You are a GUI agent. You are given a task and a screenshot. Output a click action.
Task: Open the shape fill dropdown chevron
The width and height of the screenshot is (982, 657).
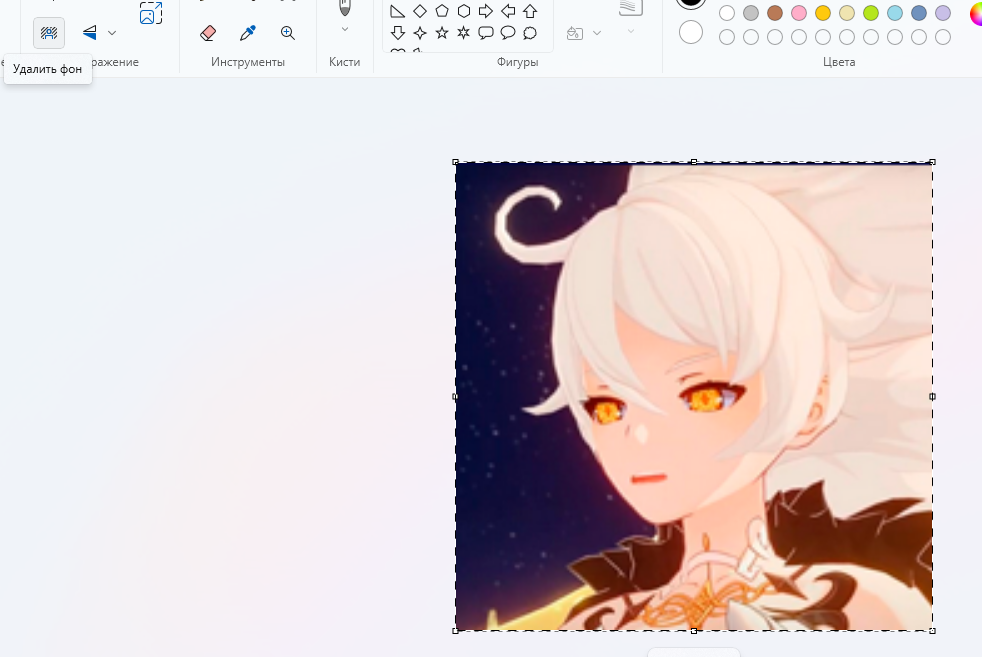[597, 33]
